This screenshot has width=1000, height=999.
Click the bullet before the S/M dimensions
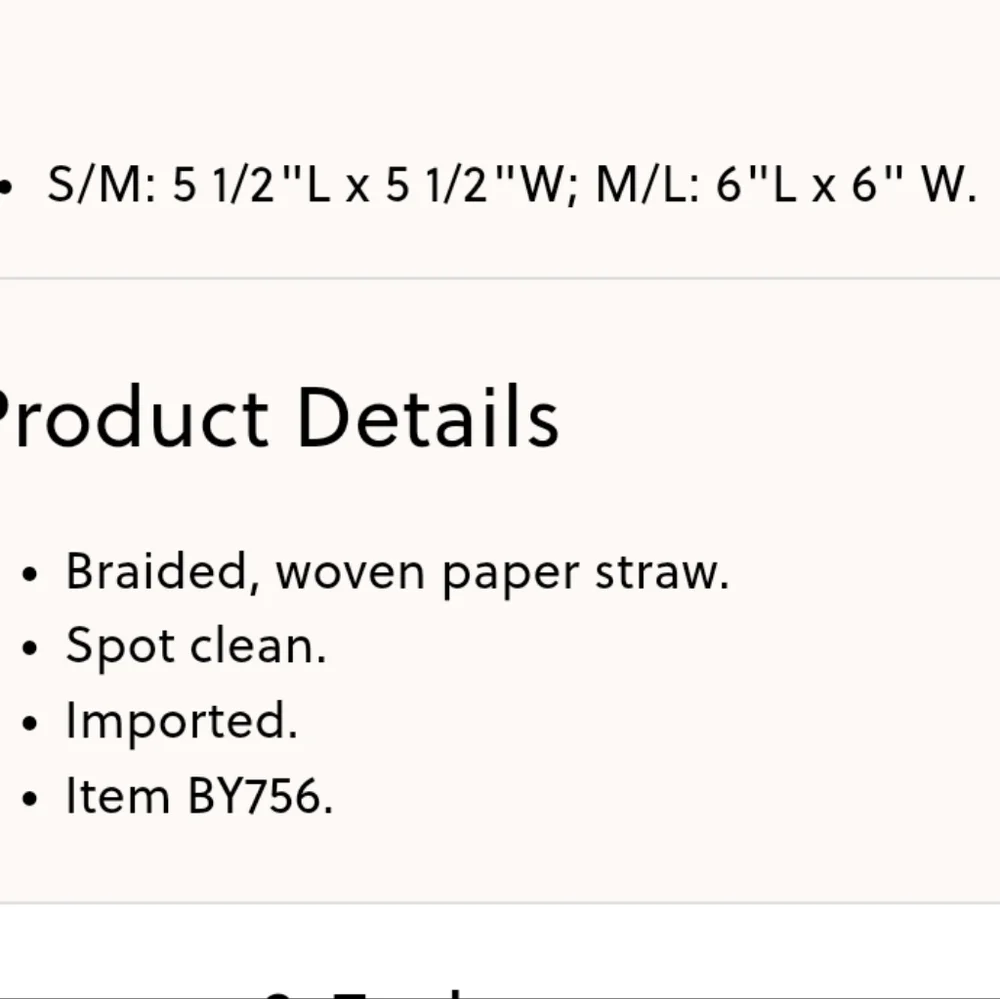pyautogui.click(x=5, y=187)
